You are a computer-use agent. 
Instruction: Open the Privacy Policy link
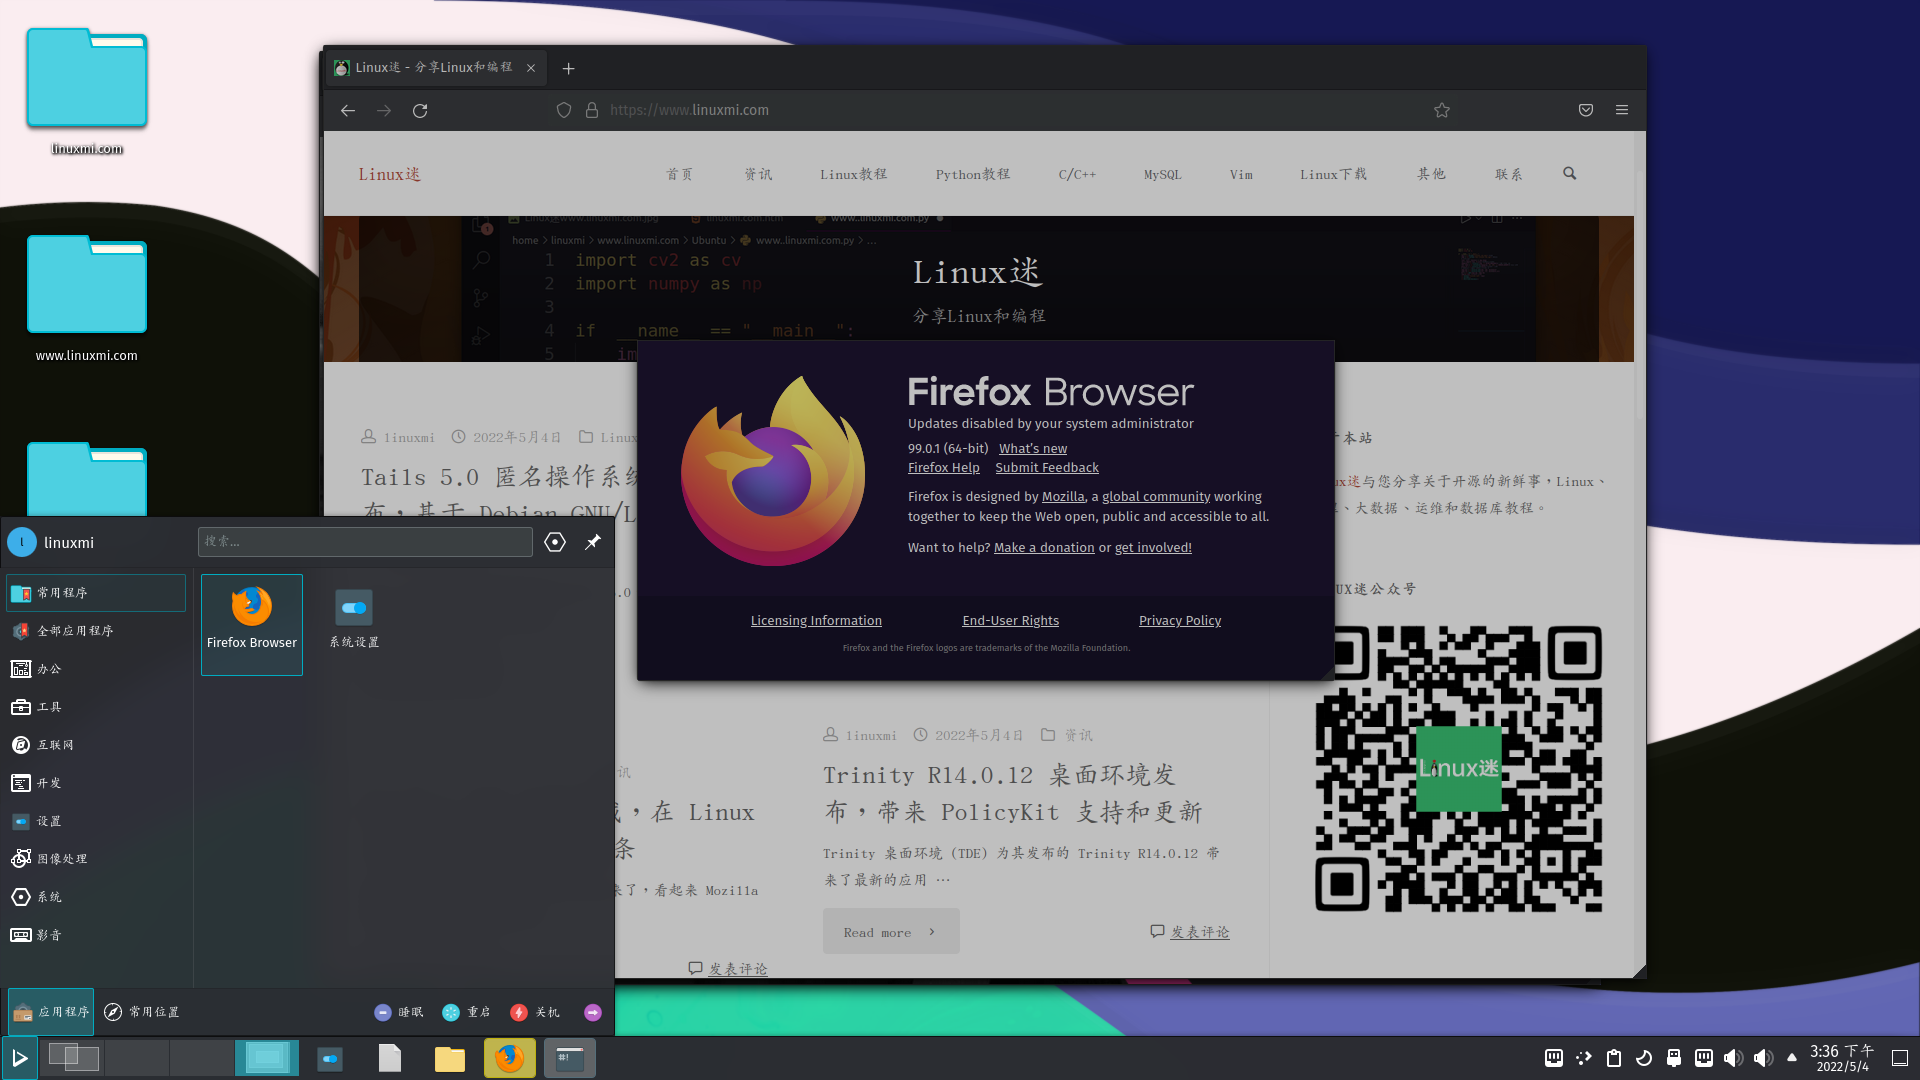point(1180,620)
